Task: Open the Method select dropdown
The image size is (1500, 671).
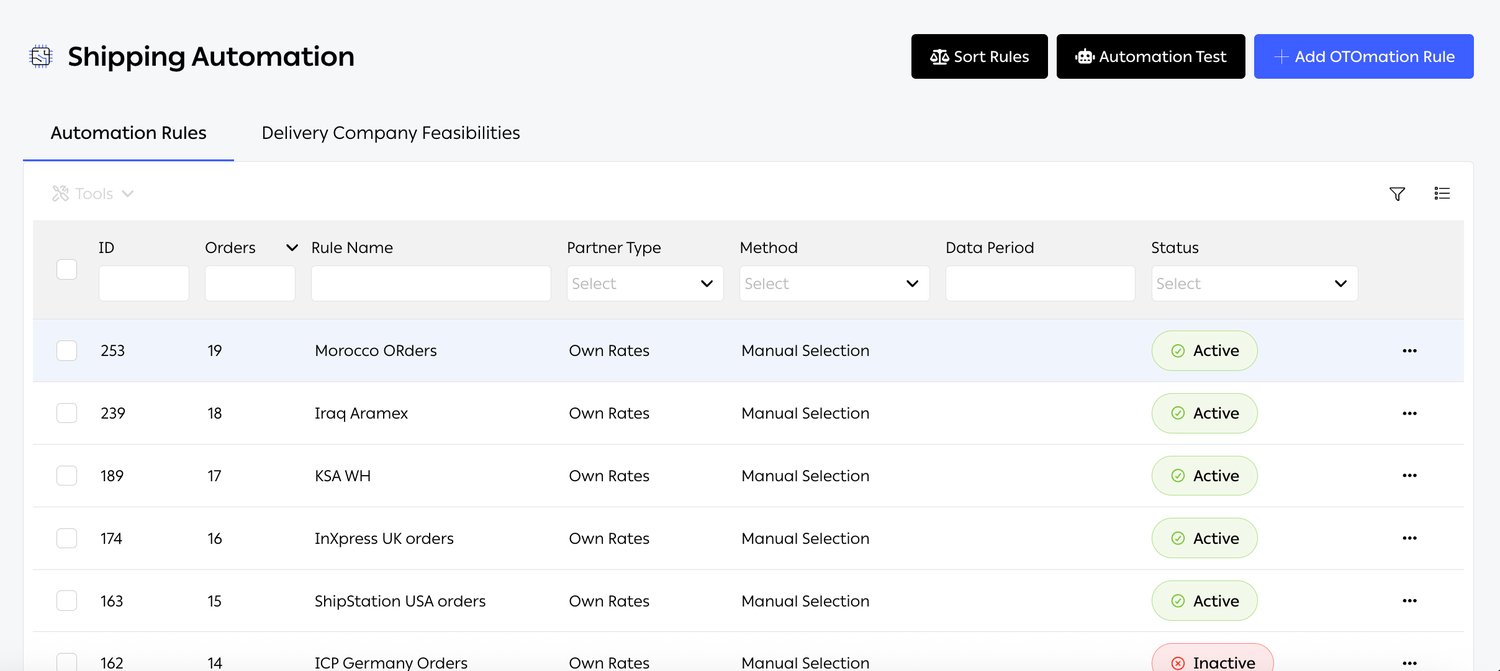Action: click(834, 284)
